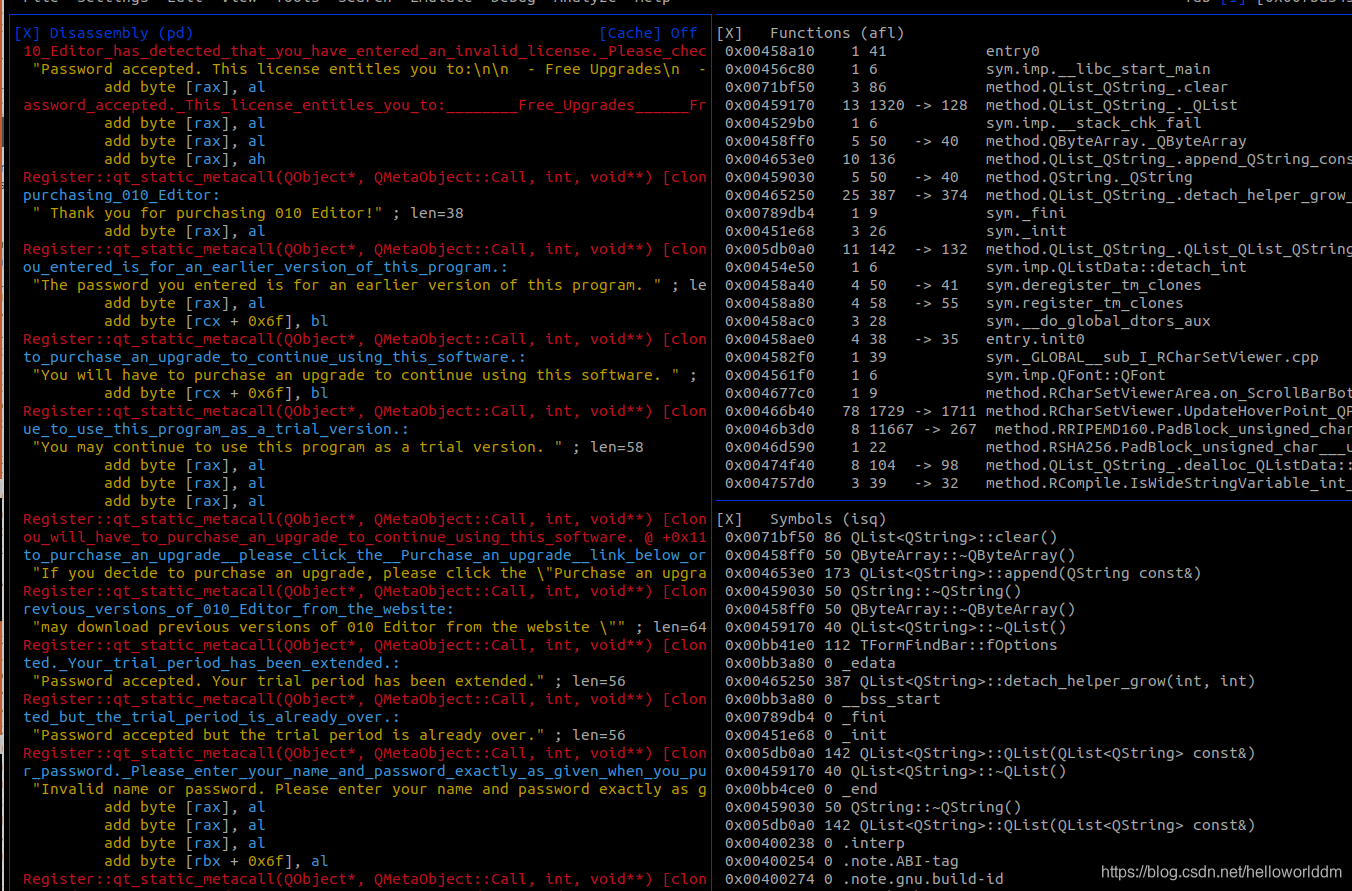
Task: Close the Symbols (isq) panel with [X]
Action: pyautogui.click(x=730, y=519)
